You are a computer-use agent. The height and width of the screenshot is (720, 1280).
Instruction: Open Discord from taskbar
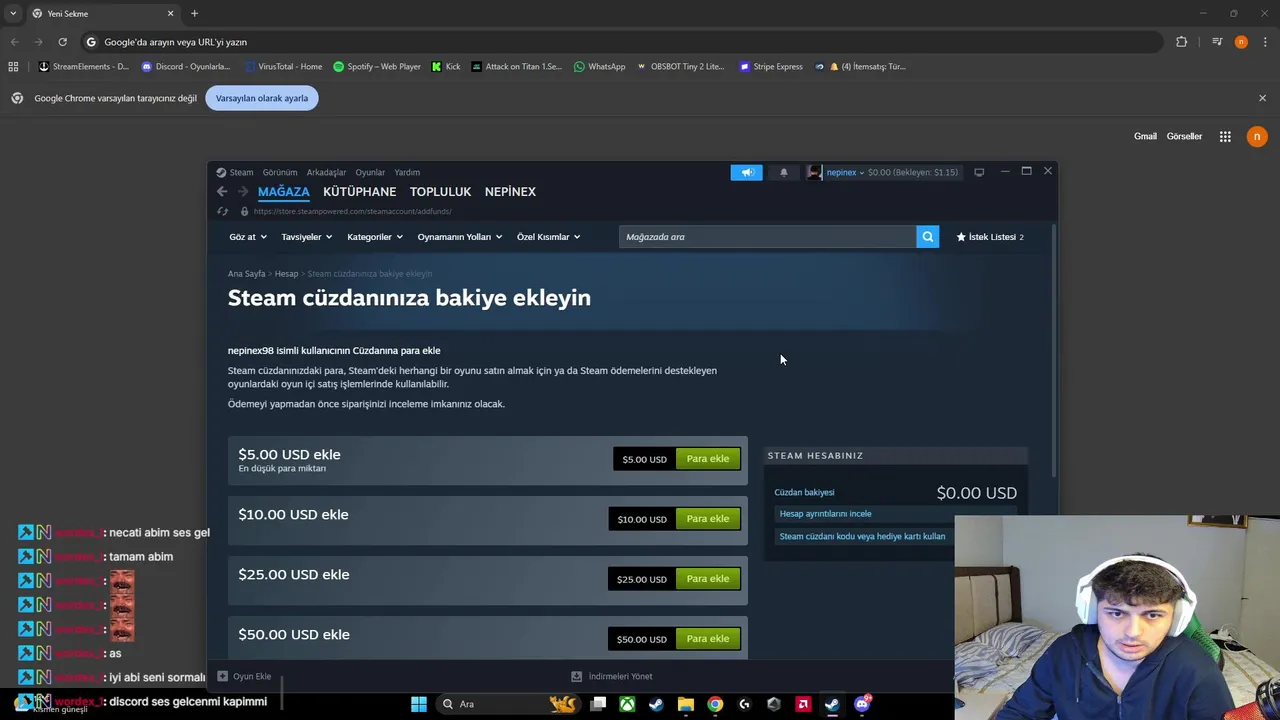[x=862, y=704]
